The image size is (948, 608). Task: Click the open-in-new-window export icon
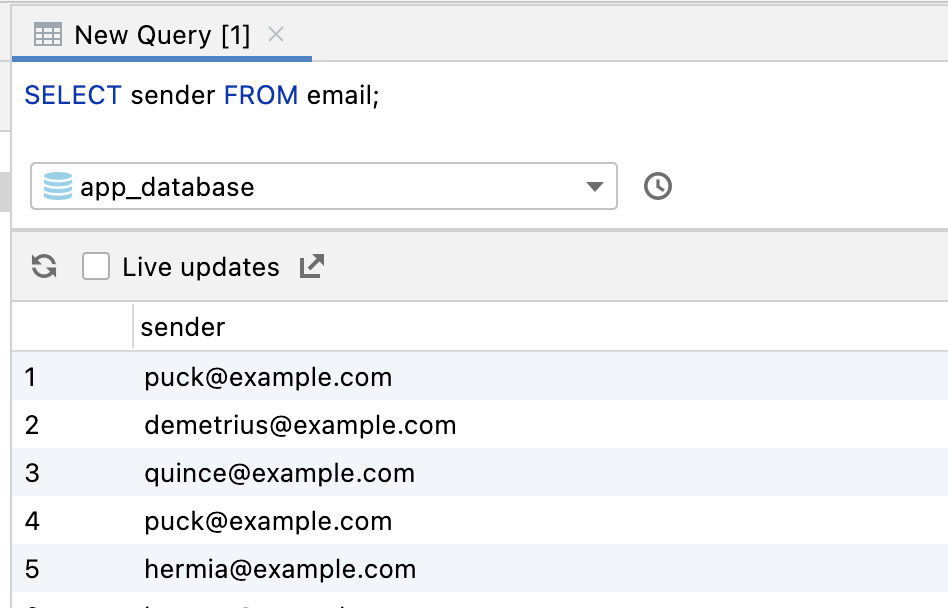pyautogui.click(x=312, y=267)
